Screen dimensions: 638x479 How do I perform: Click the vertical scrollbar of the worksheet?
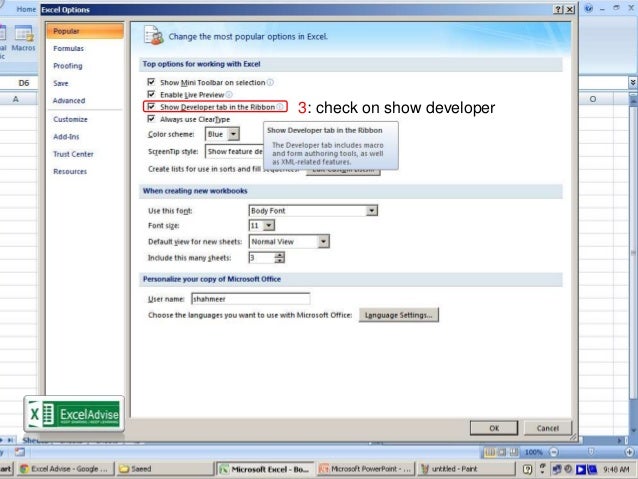coord(633,265)
